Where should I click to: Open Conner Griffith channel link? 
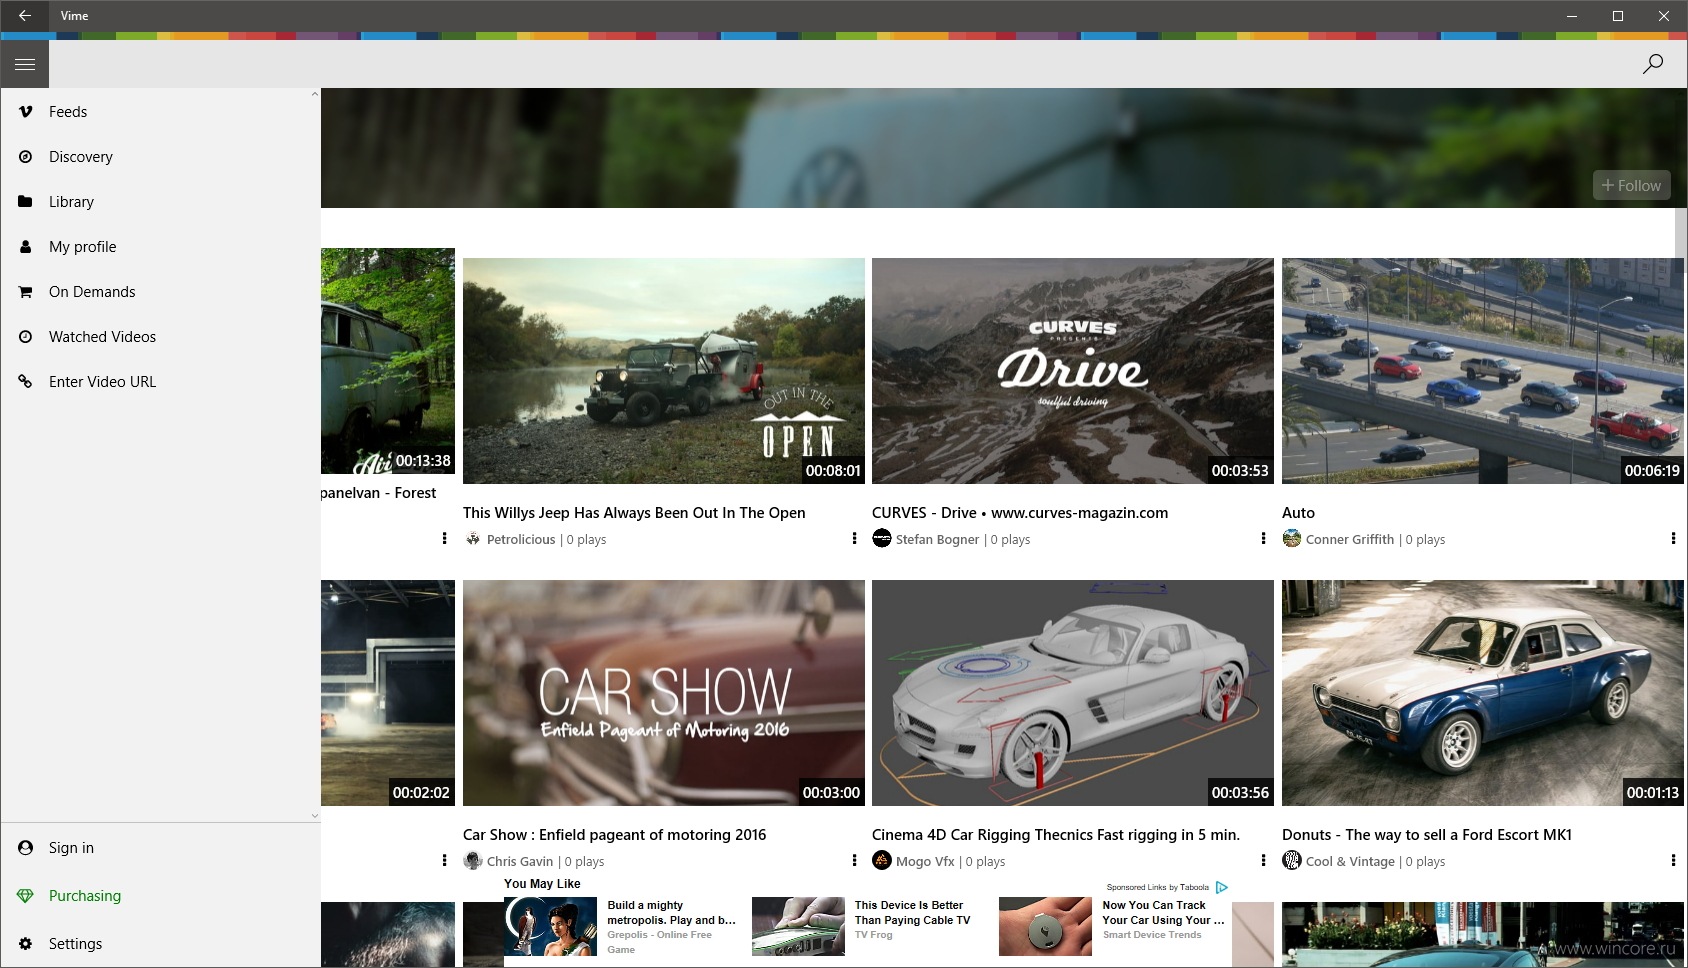pyautogui.click(x=1350, y=539)
